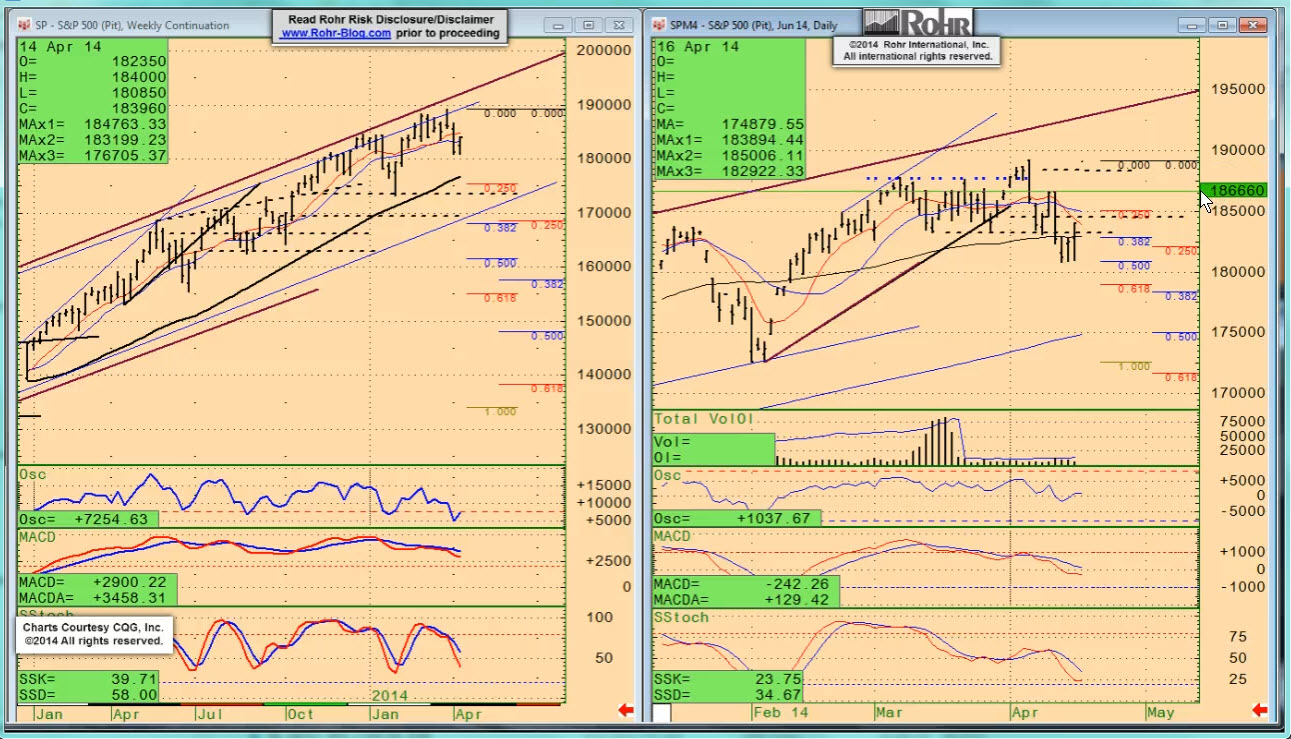
Task: Click the 16 Apr 14 date header
Action: 697,47
